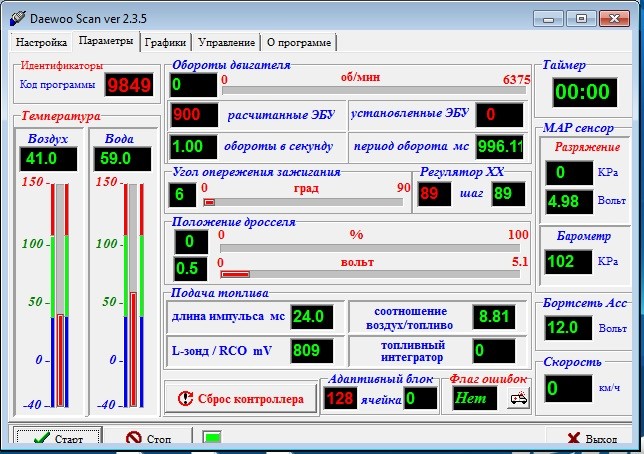Click the speed value display in км/ч
Image resolution: width=644 pixels, height=454 pixels.
coord(568,388)
